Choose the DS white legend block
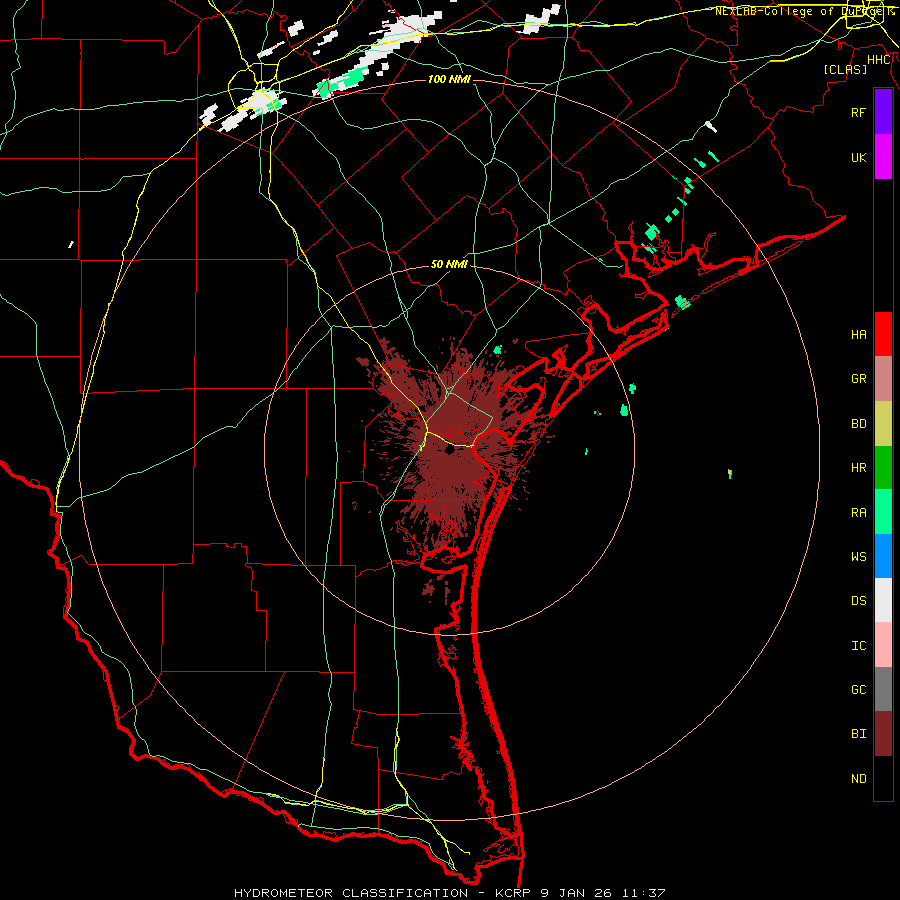 [883, 600]
